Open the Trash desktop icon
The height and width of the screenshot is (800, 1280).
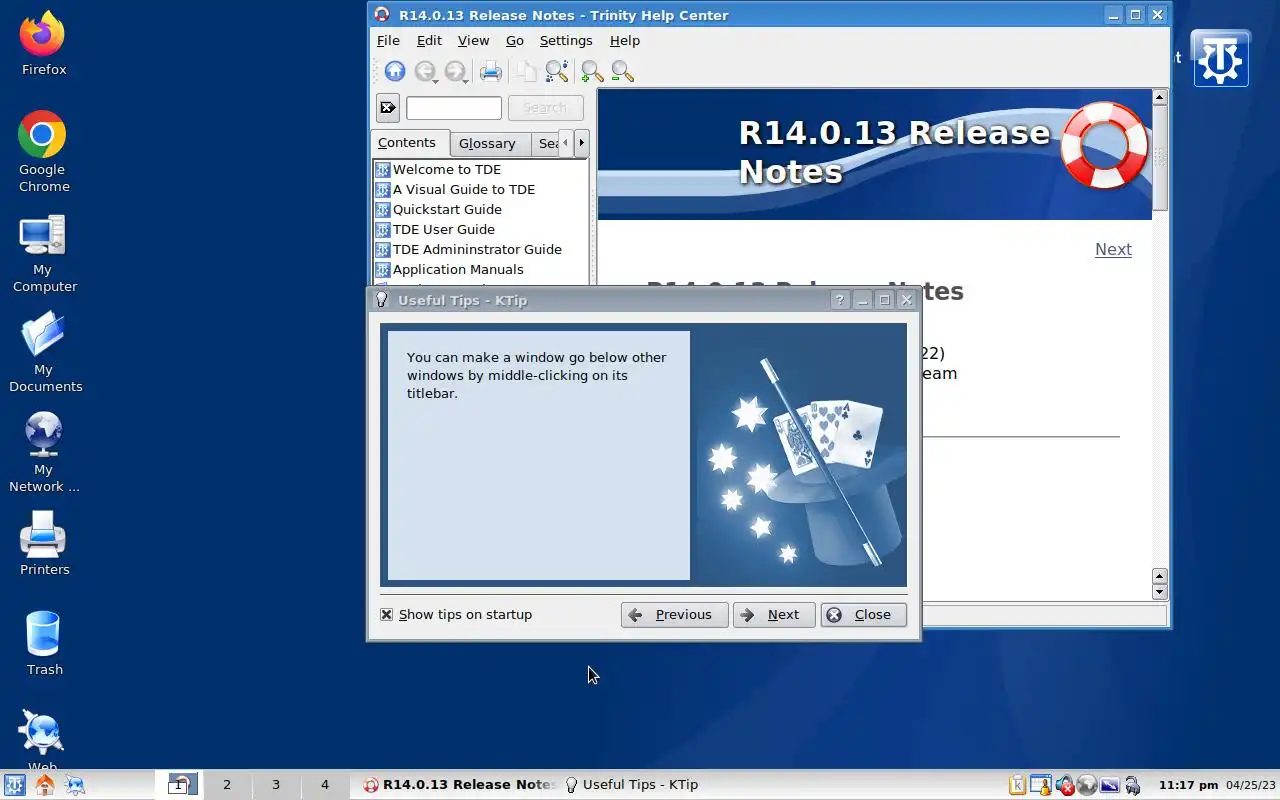43,644
